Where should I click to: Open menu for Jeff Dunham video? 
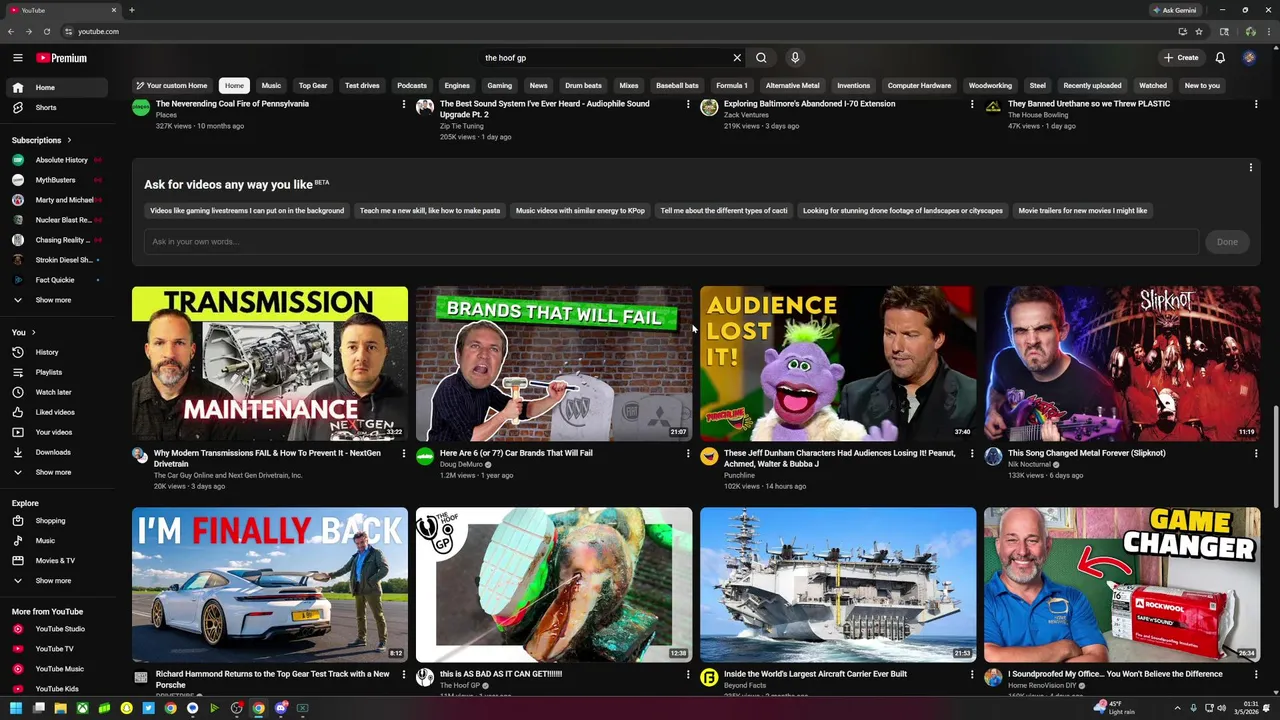[x=972, y=454]
